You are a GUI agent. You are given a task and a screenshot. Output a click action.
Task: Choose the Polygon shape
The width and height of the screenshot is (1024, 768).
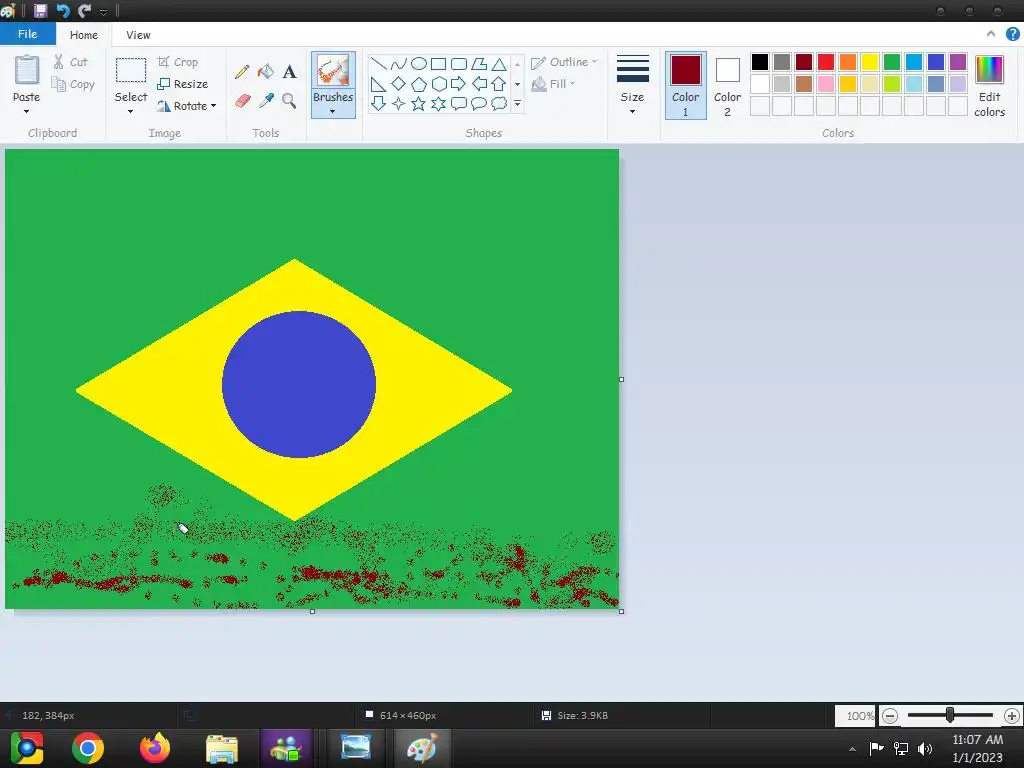coord(479,64)
